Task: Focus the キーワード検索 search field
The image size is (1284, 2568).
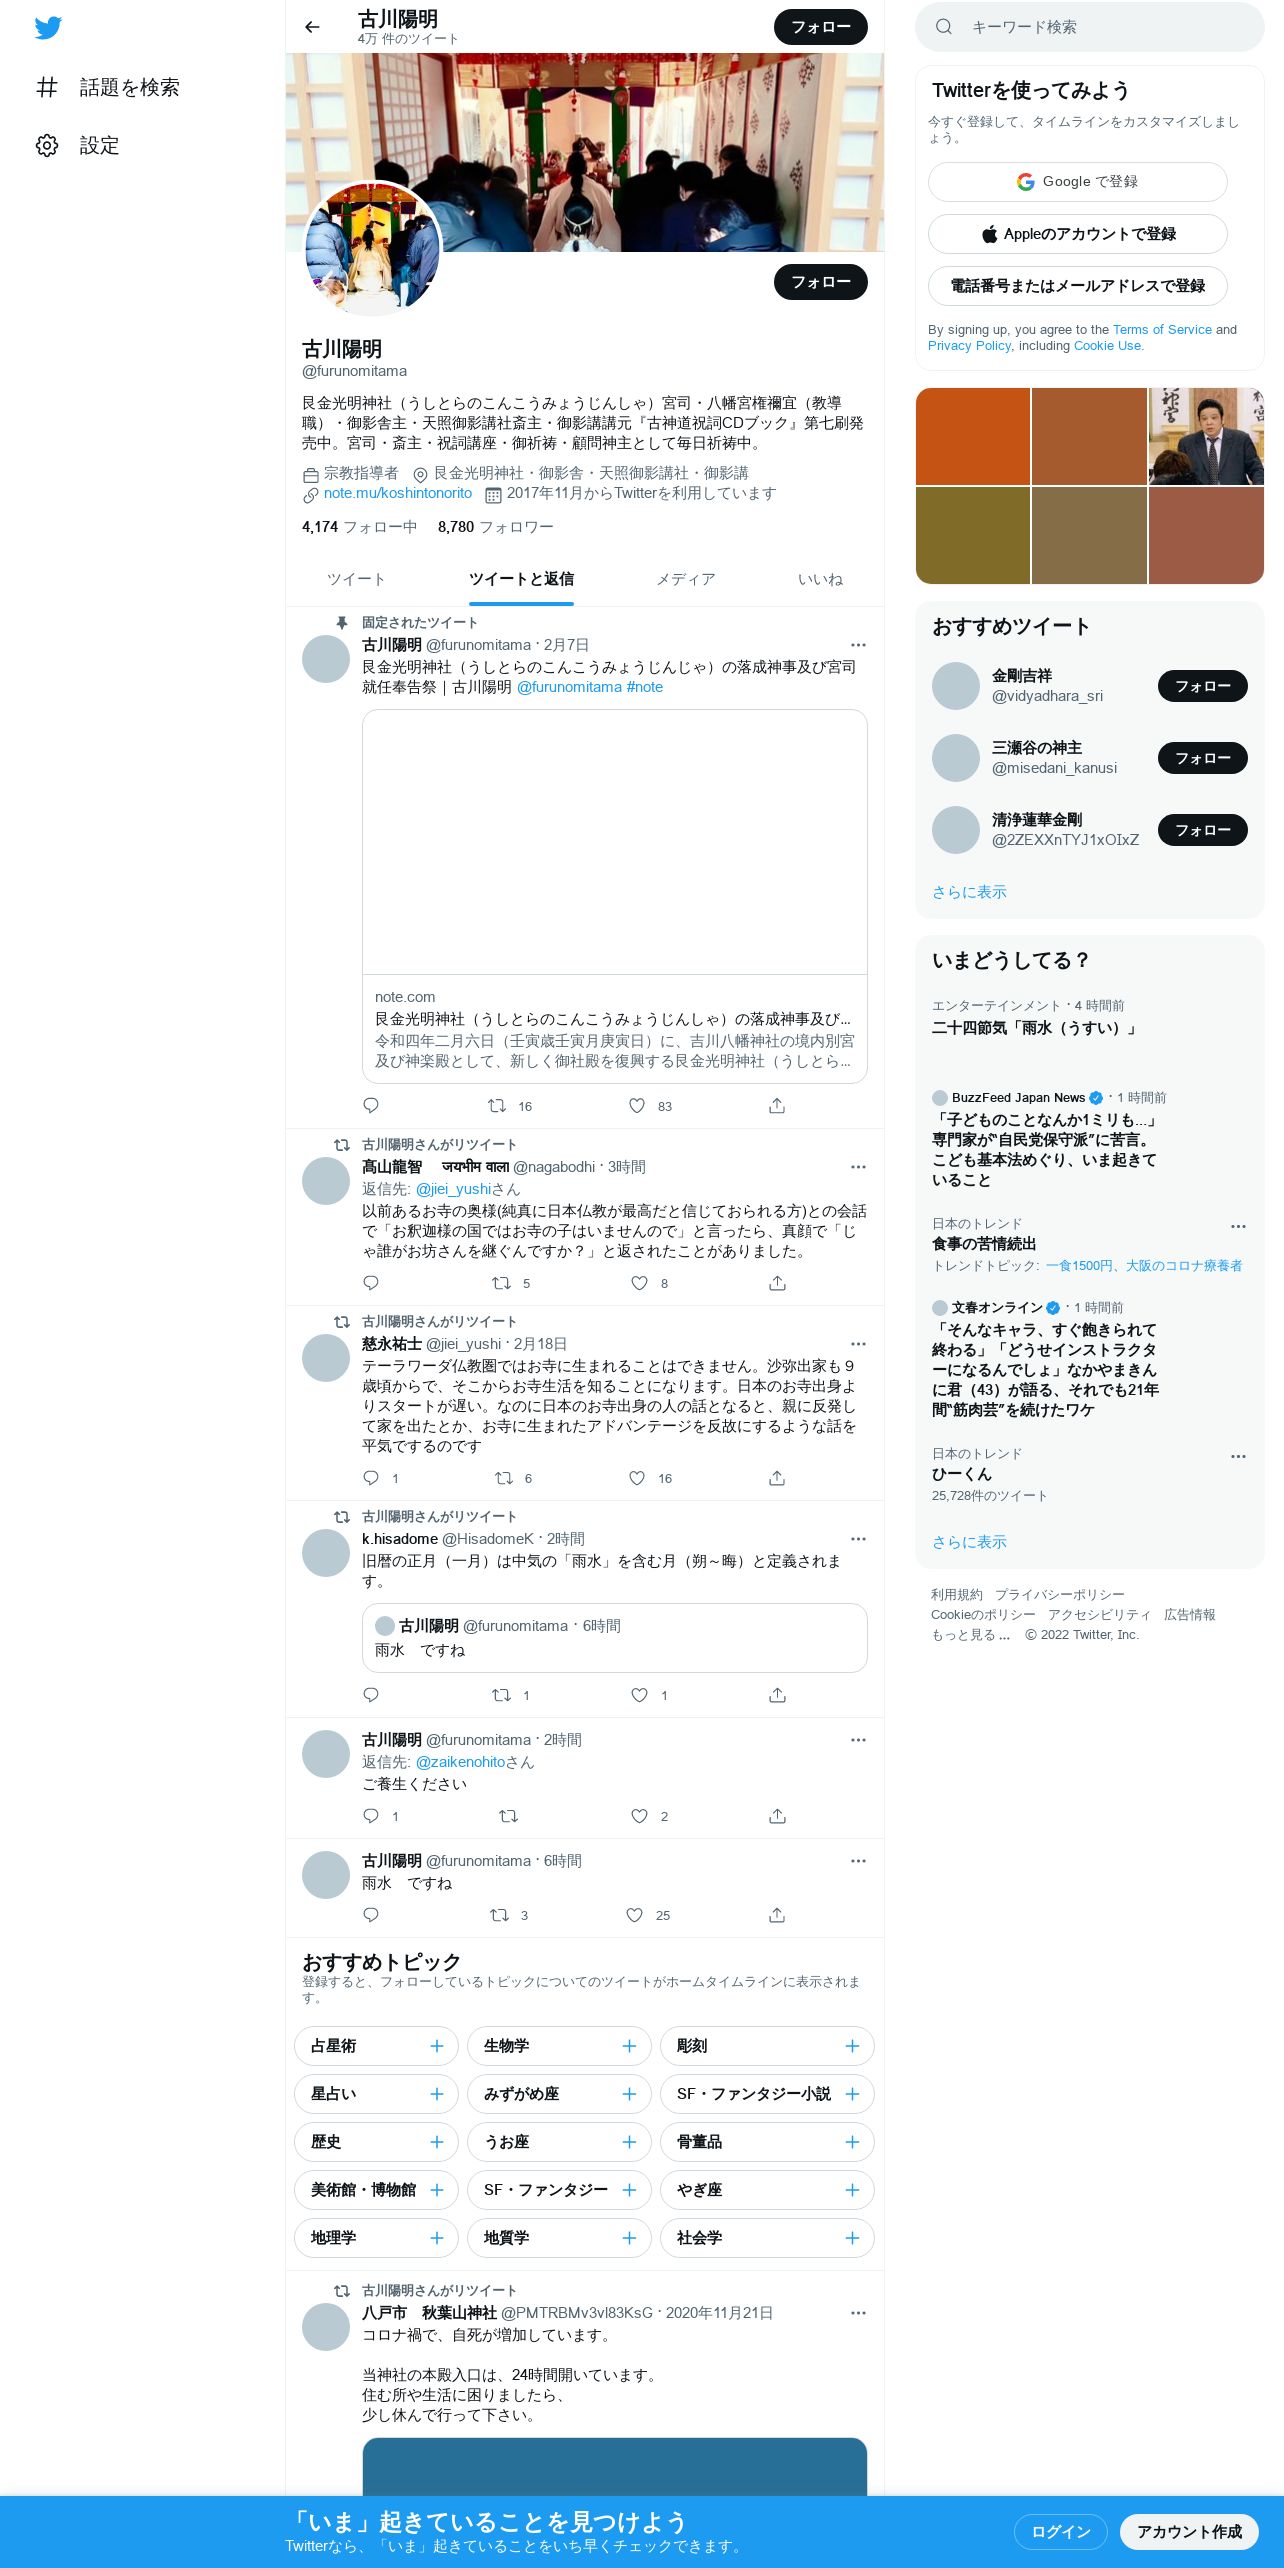Action: (1090, 27)
